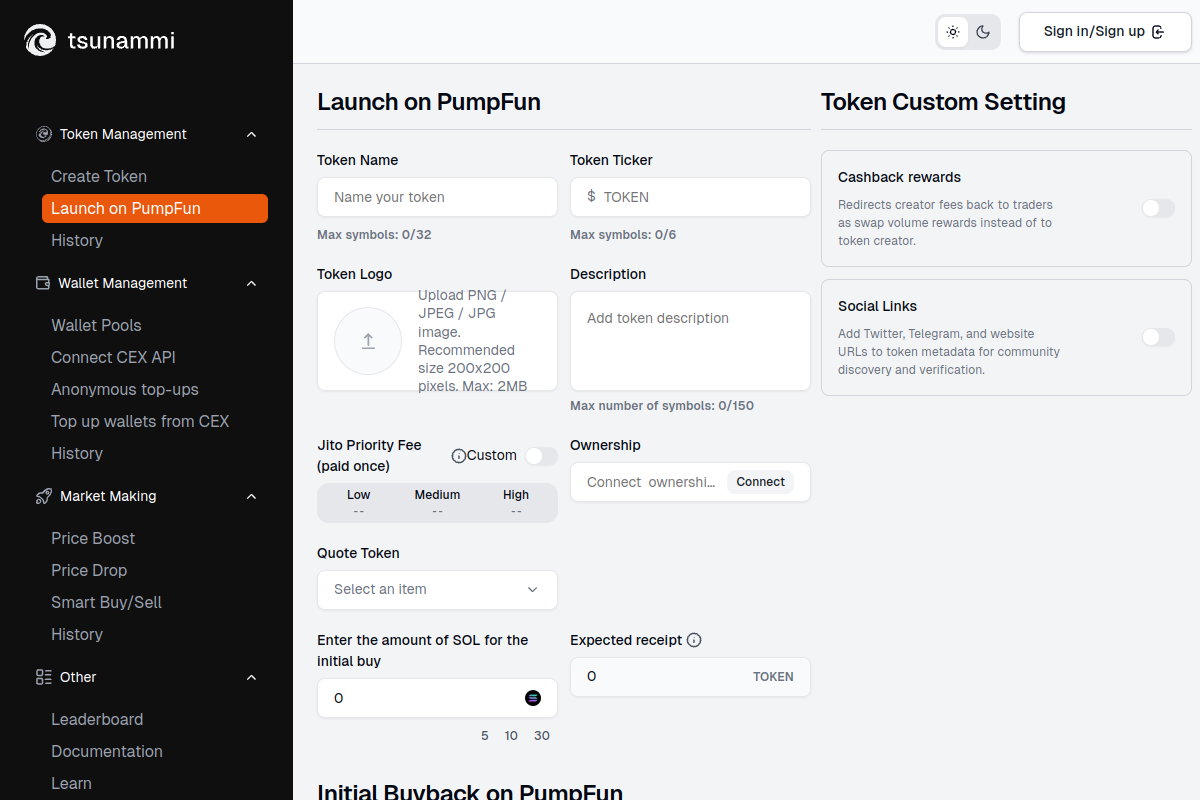Image resolution: width=1200 pixels, height=800 pixels.
Task: Enable Cashback rewards toggle
Action: click(1158, 208)
